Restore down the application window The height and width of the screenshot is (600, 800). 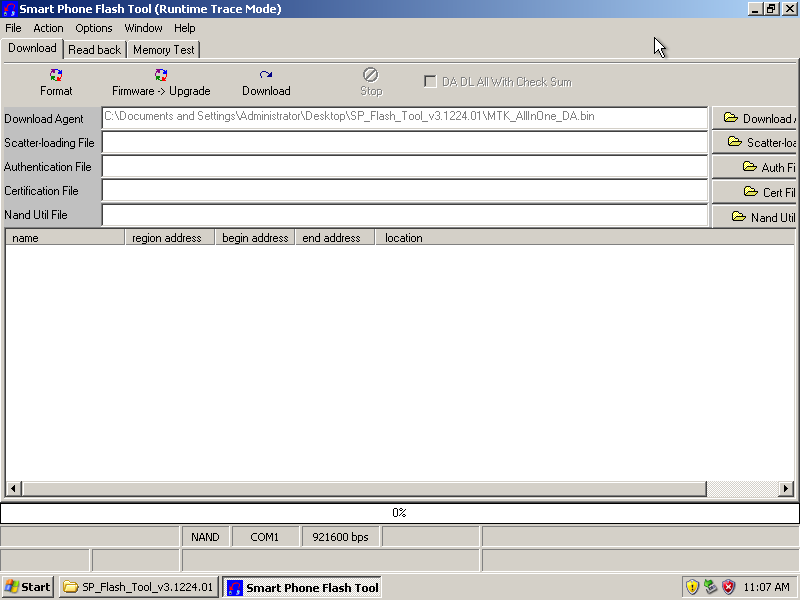click(x=772, y=9)
